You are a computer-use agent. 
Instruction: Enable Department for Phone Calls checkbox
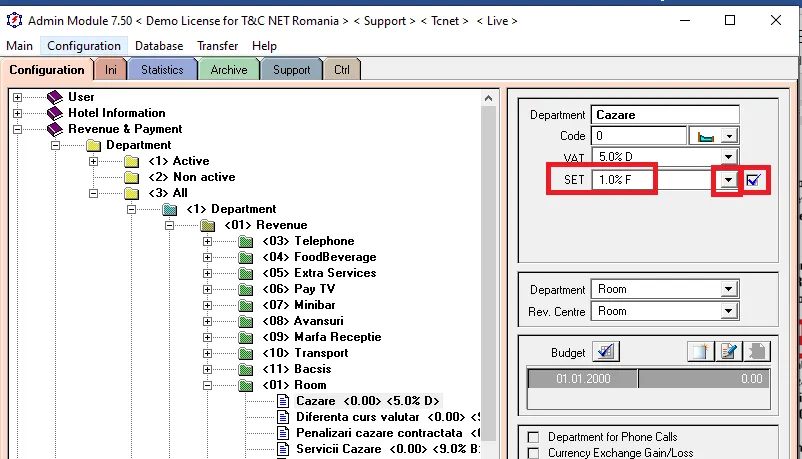[533, 437]
